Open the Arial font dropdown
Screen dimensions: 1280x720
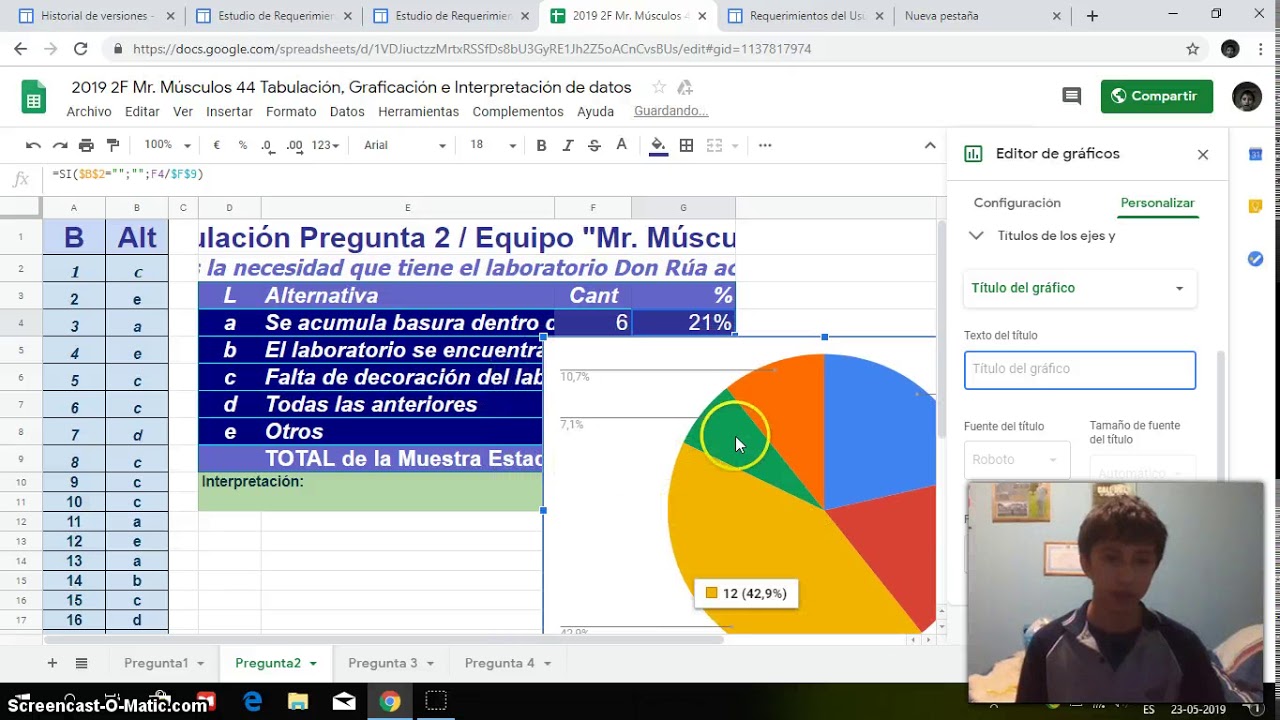click(x=404, y=145)
